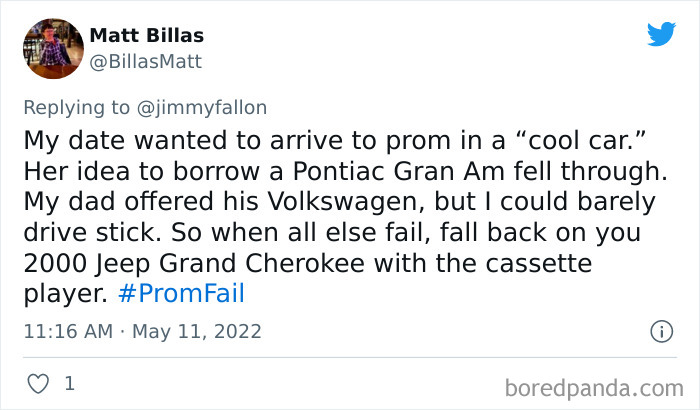
Task: Like the tweet with the heart icon
Action: pos(36,383)
